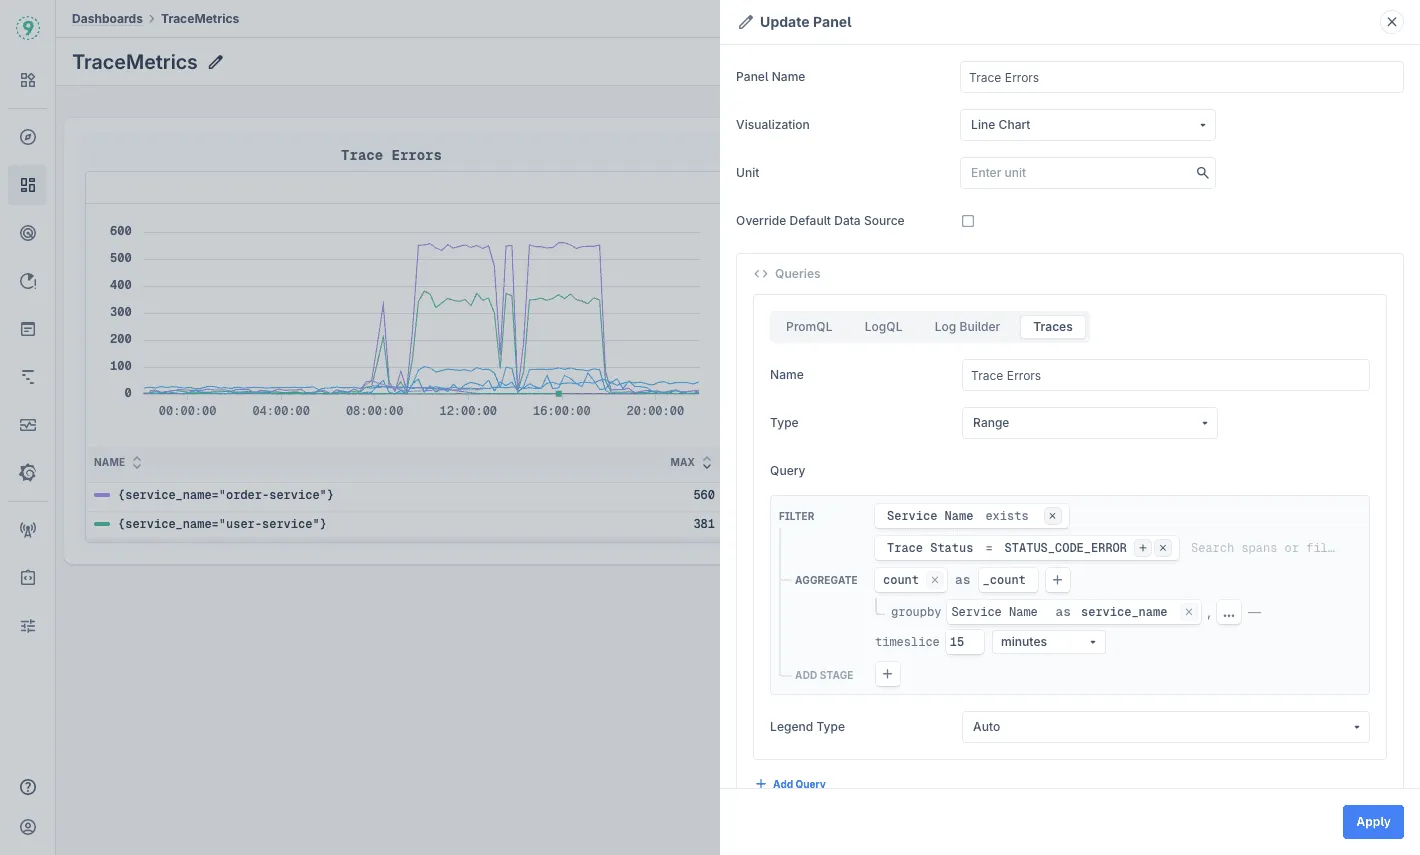This screenshot has height=855, width=1420.
Task: Click the purple order-service legend swatch
Action: click(x=102, y=495)
